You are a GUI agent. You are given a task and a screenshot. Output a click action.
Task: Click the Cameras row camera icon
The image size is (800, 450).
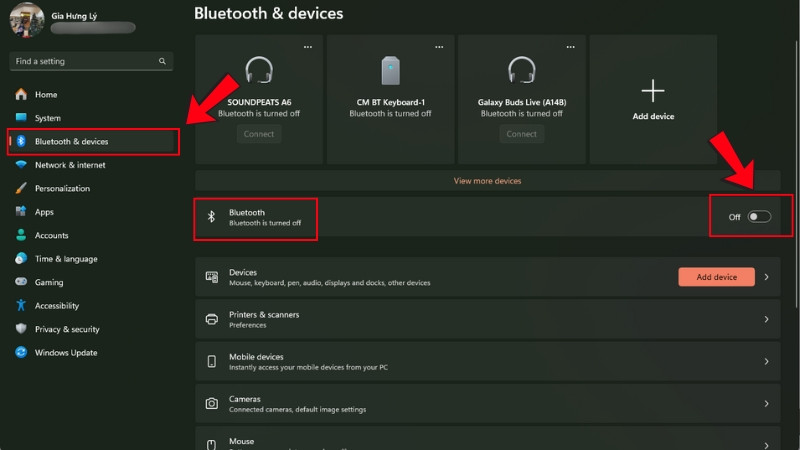tap(212, 404)
